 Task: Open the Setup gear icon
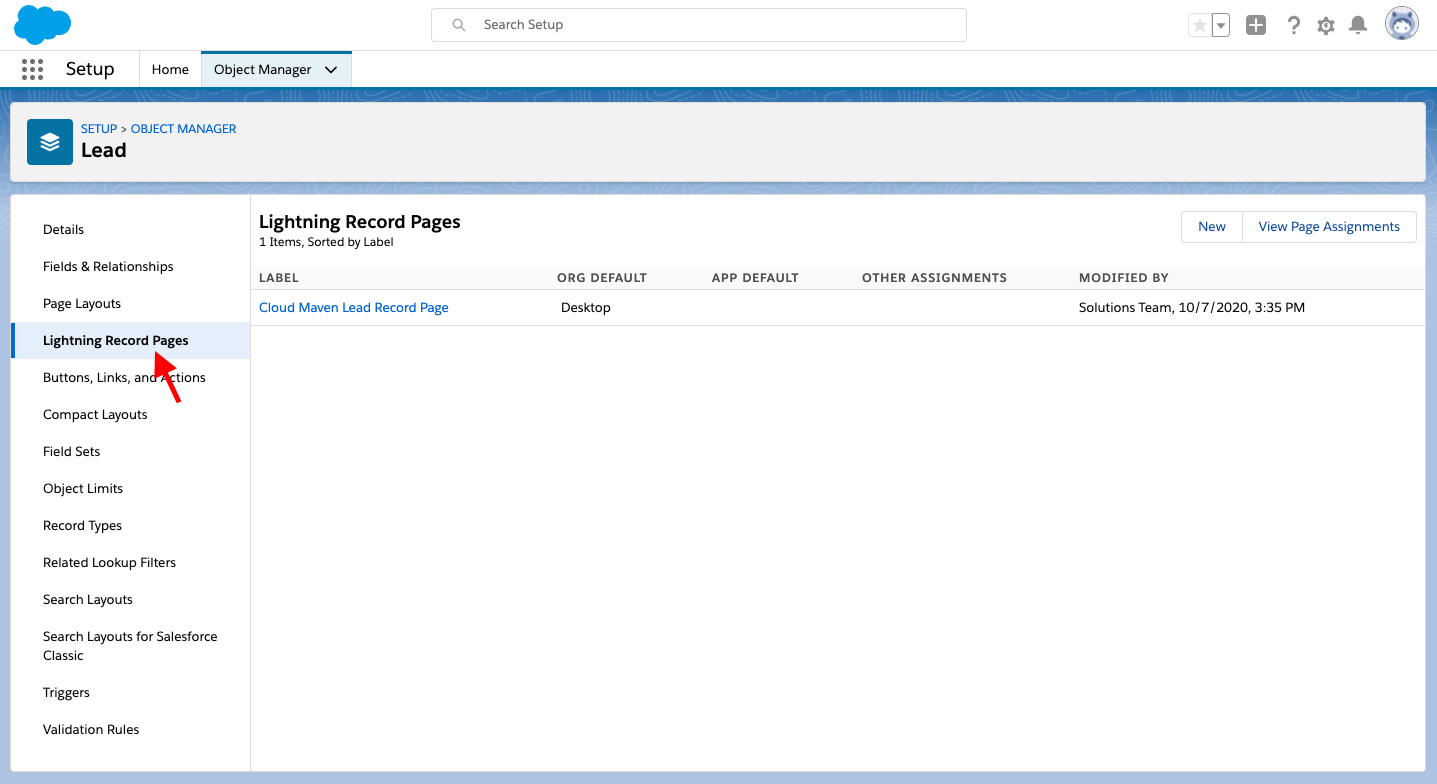click(1326, 26)
